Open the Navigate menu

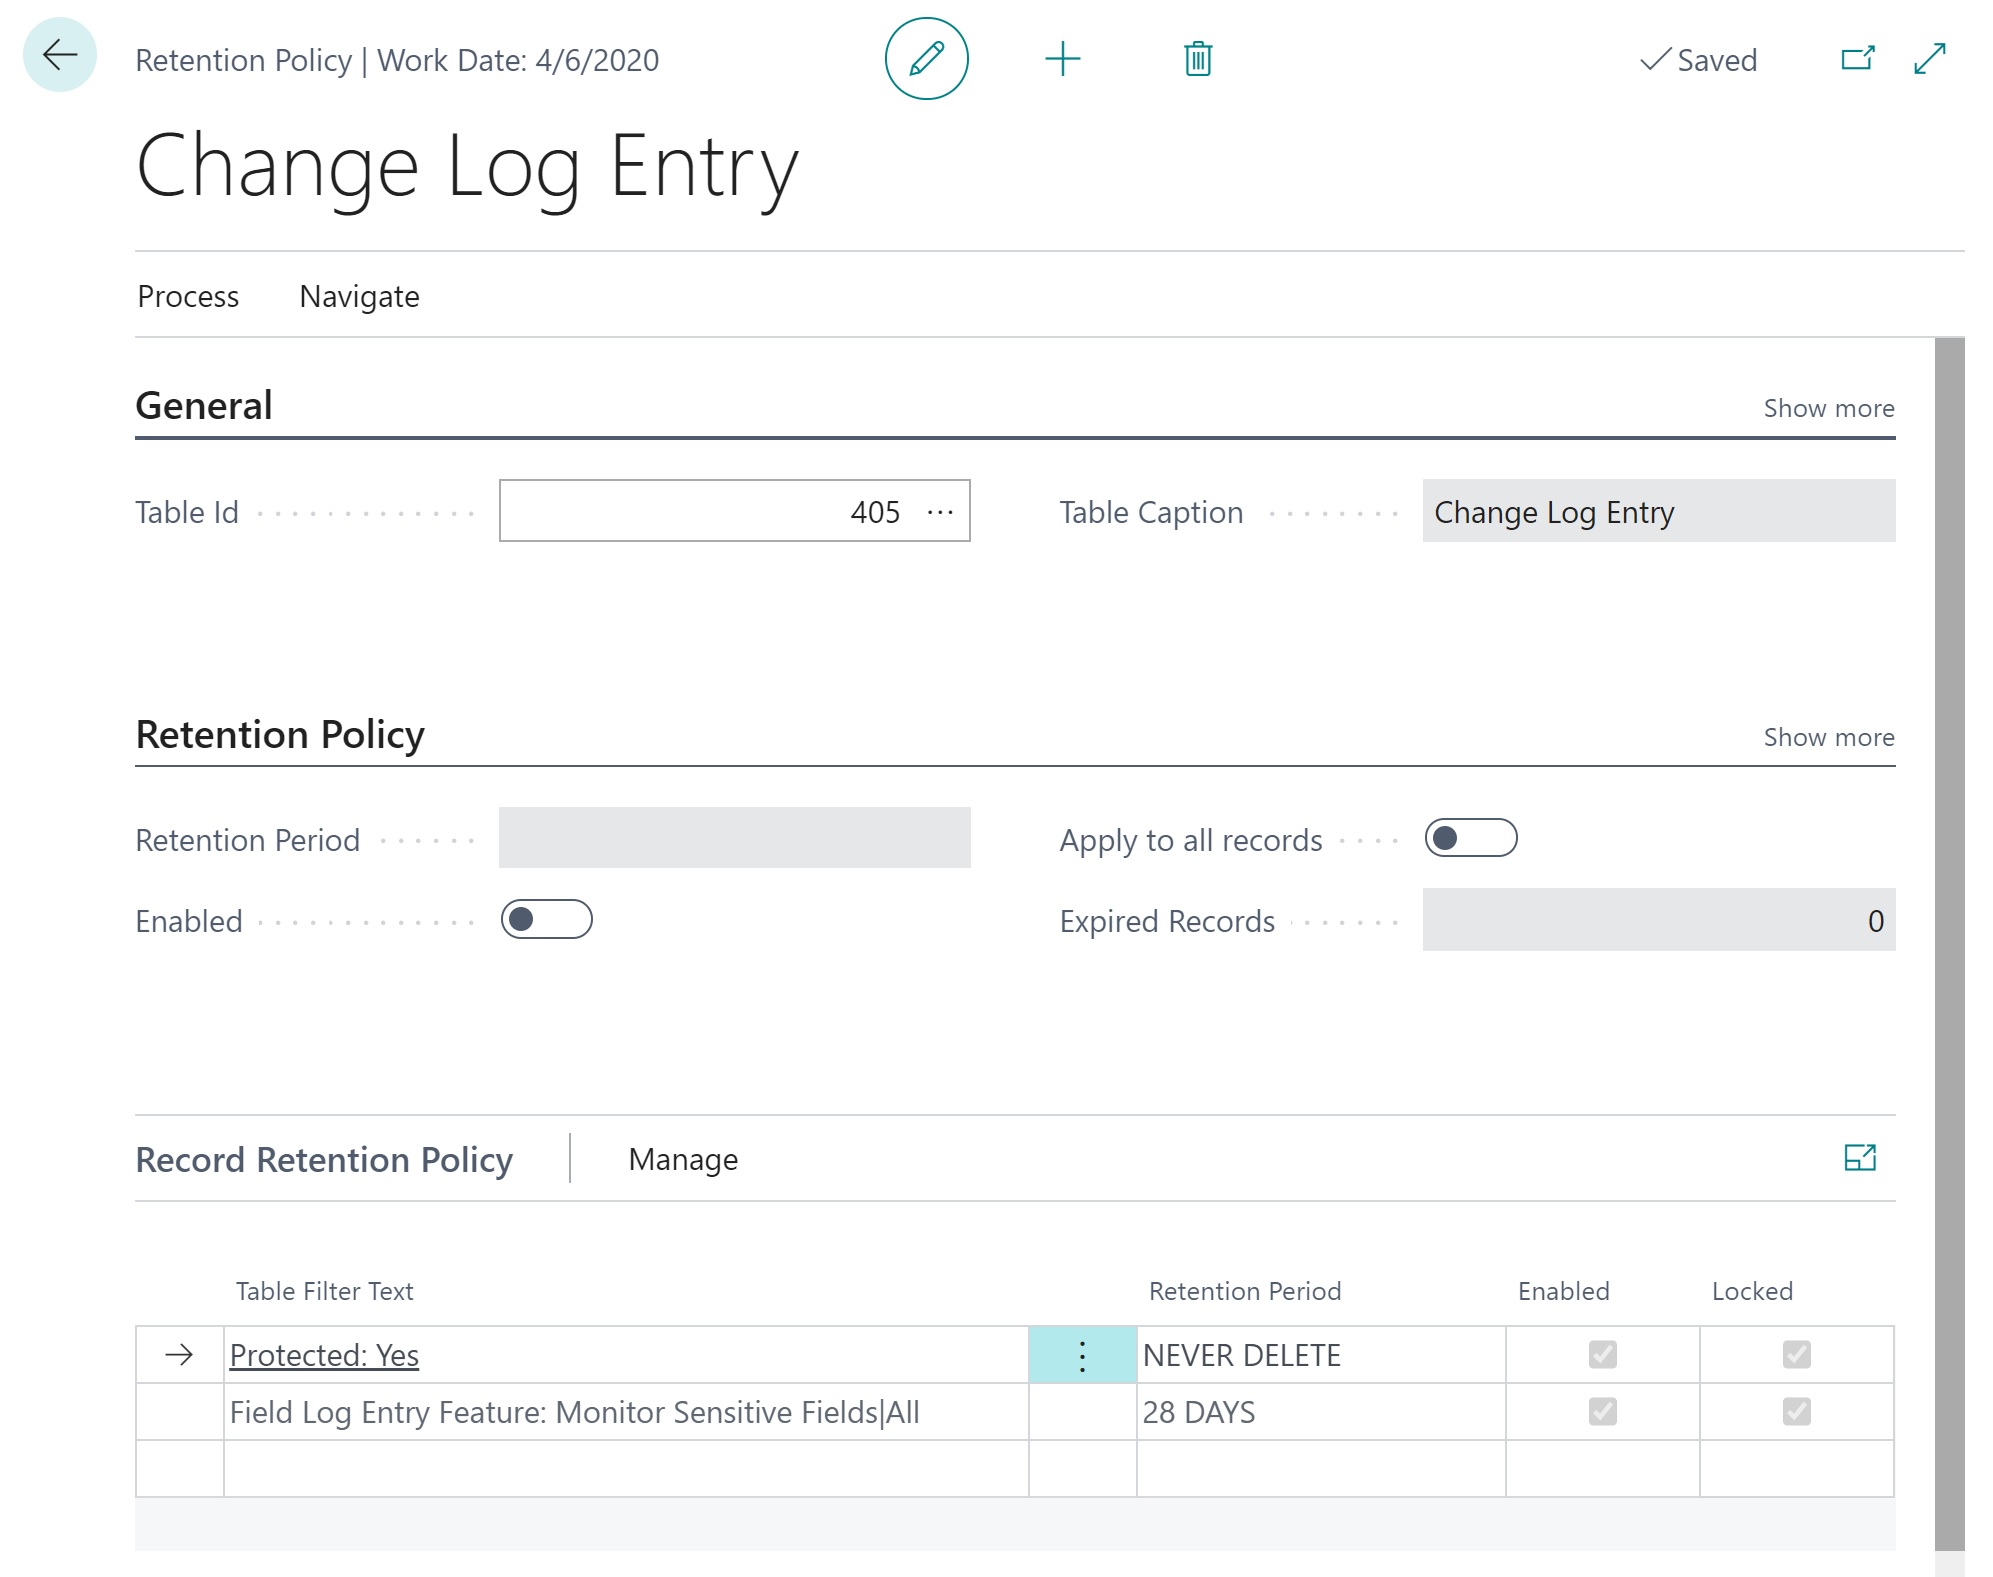[359, 296]
